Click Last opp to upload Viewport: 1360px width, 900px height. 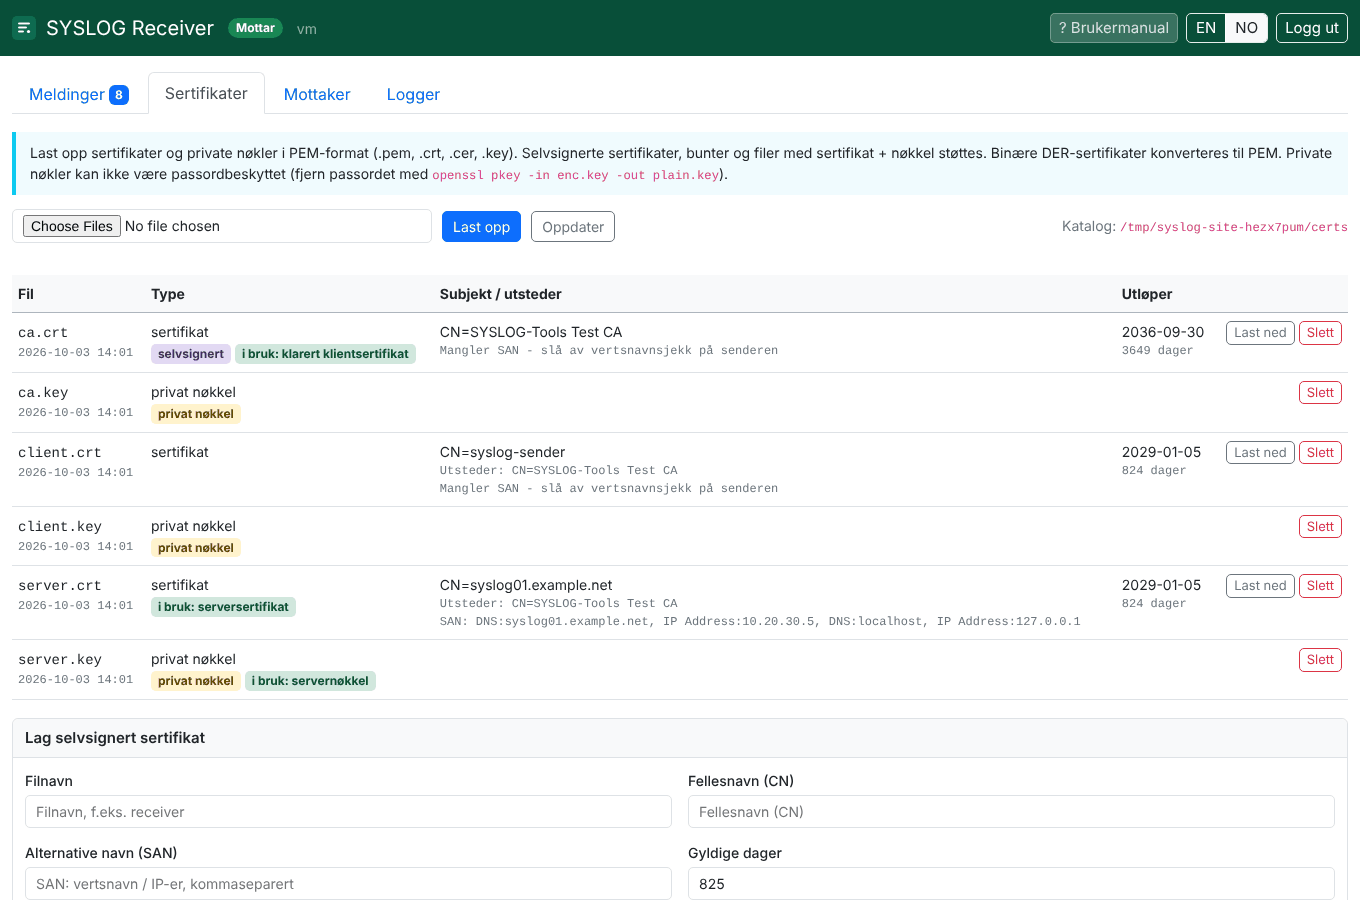tap(481, 227)
